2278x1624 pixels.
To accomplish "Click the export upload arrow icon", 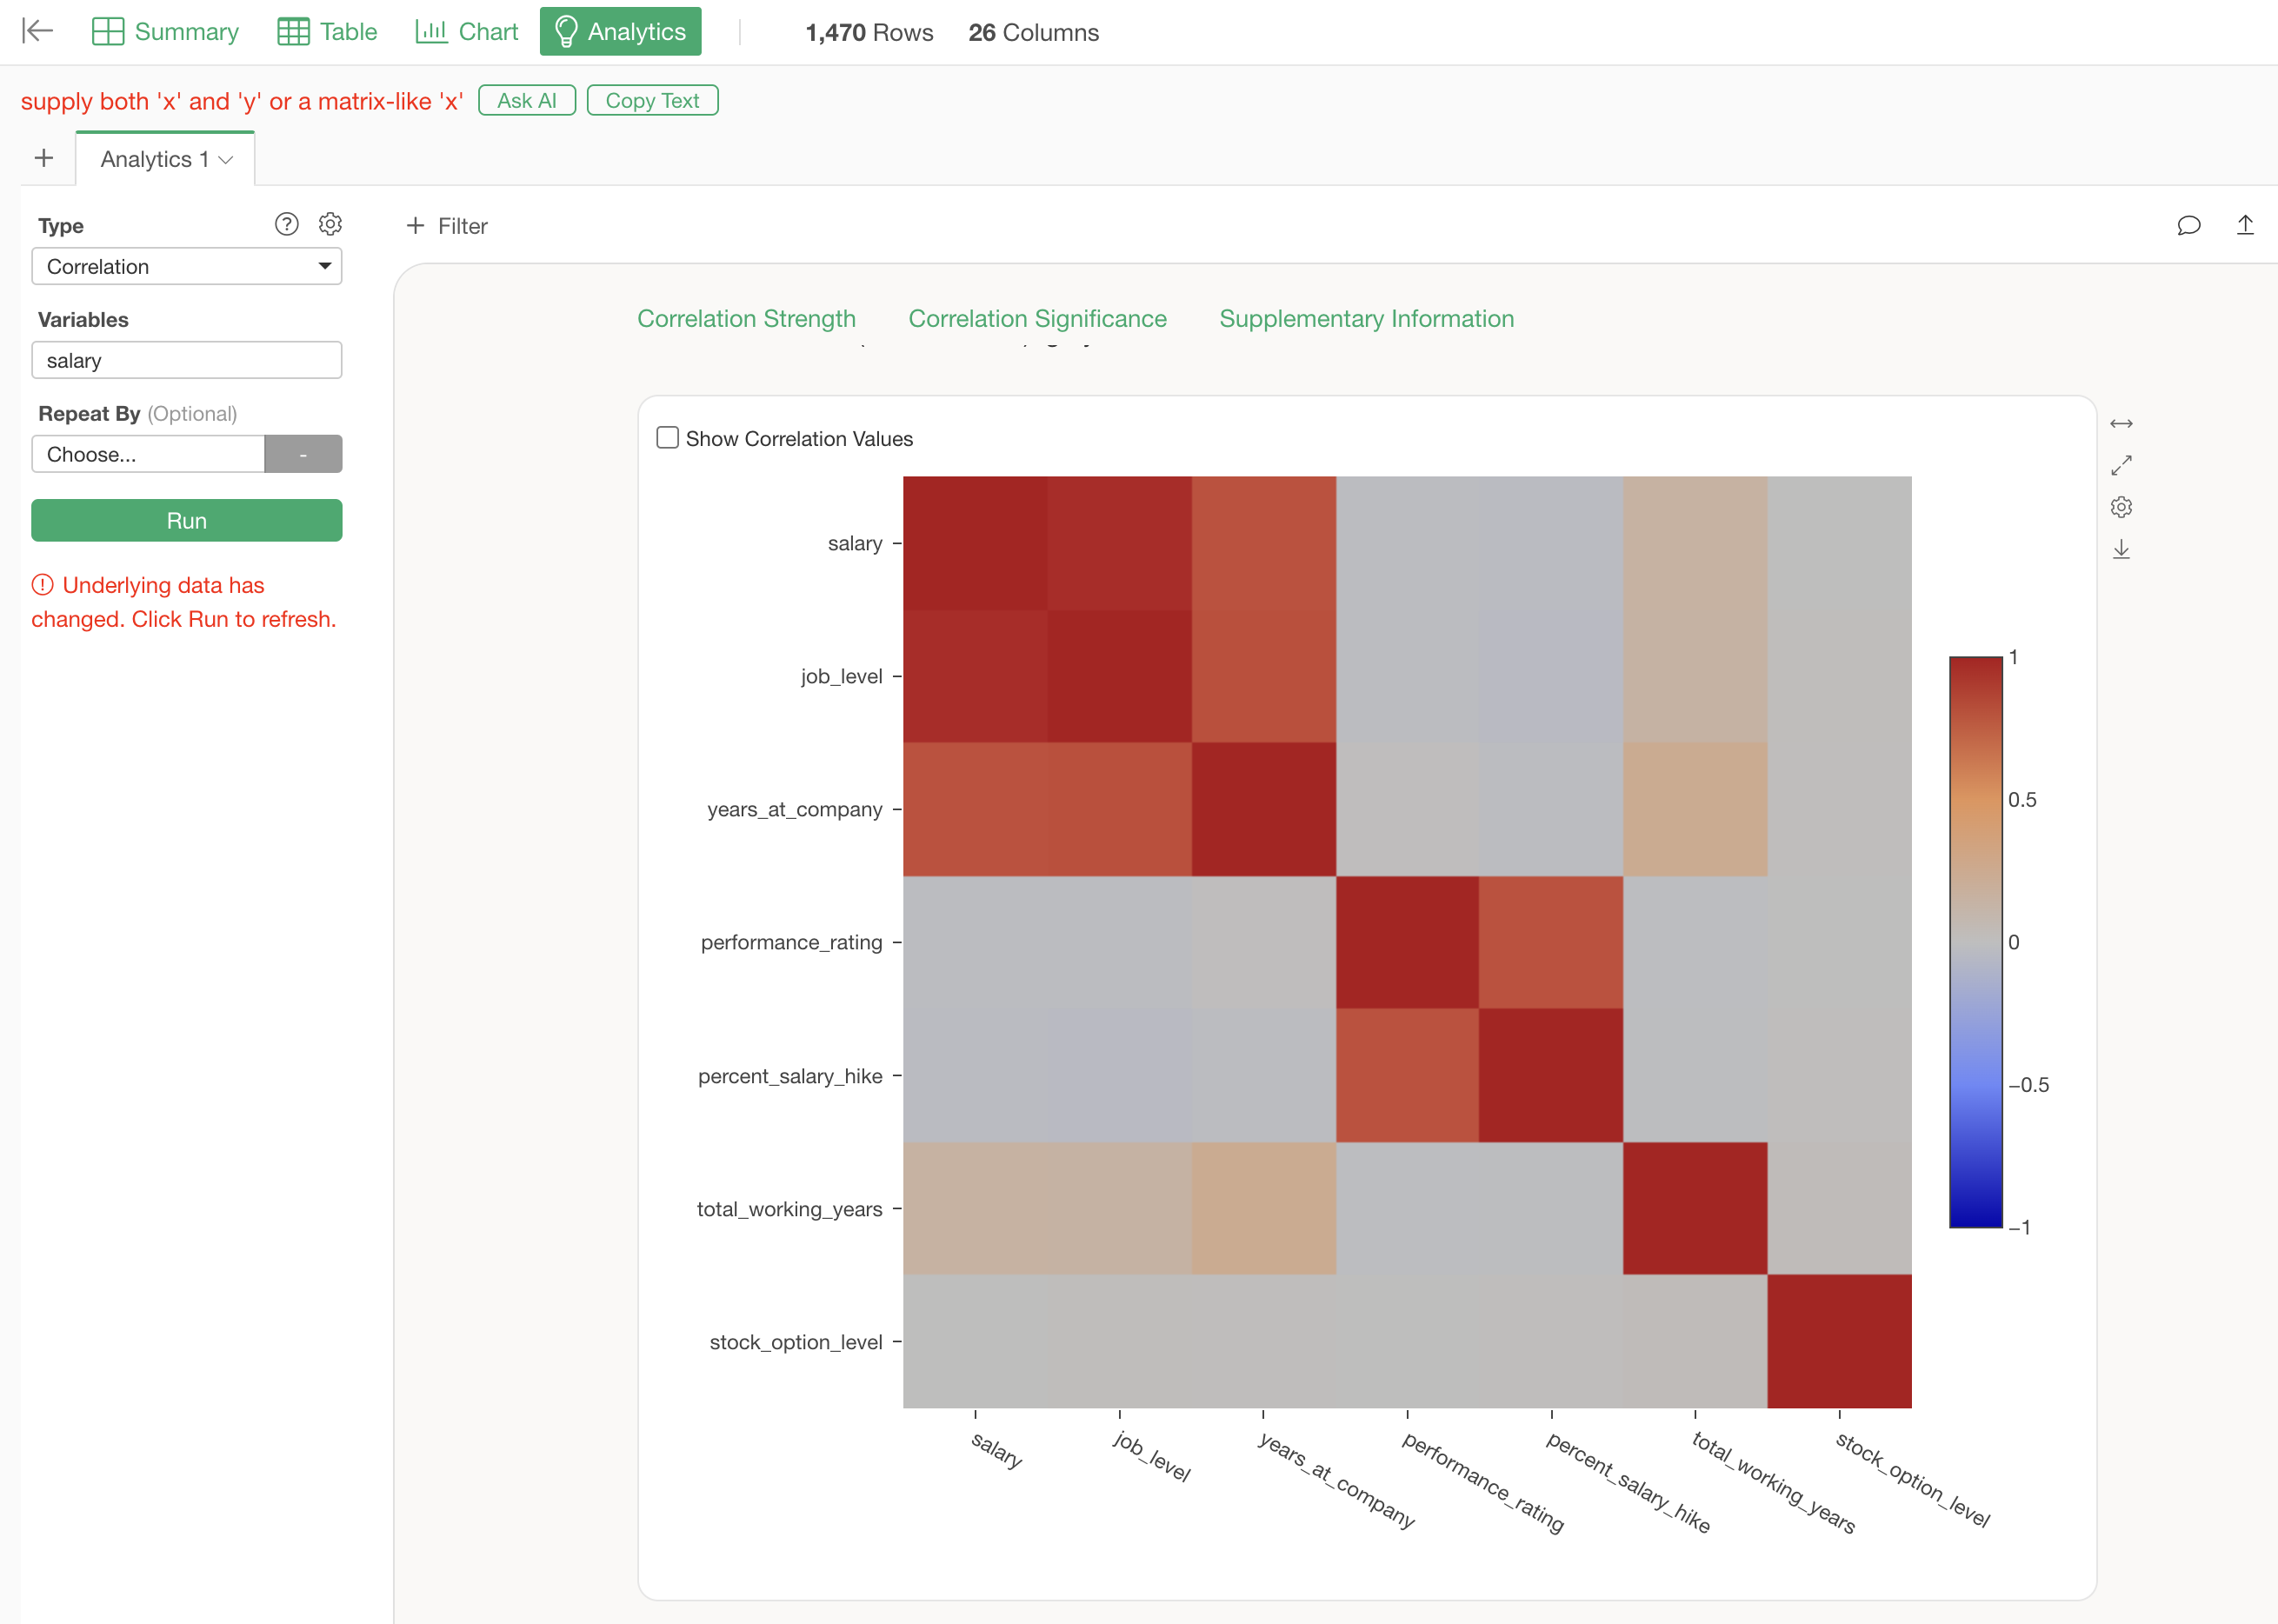I will pyautogui.click(x=2245, y=225).
